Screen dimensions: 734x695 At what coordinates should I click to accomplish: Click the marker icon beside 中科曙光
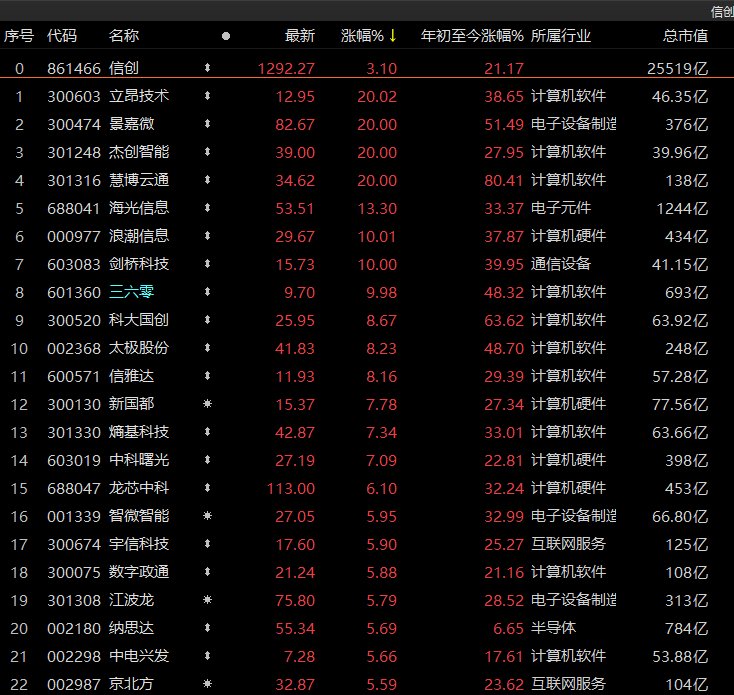click(x=207, y=460)
